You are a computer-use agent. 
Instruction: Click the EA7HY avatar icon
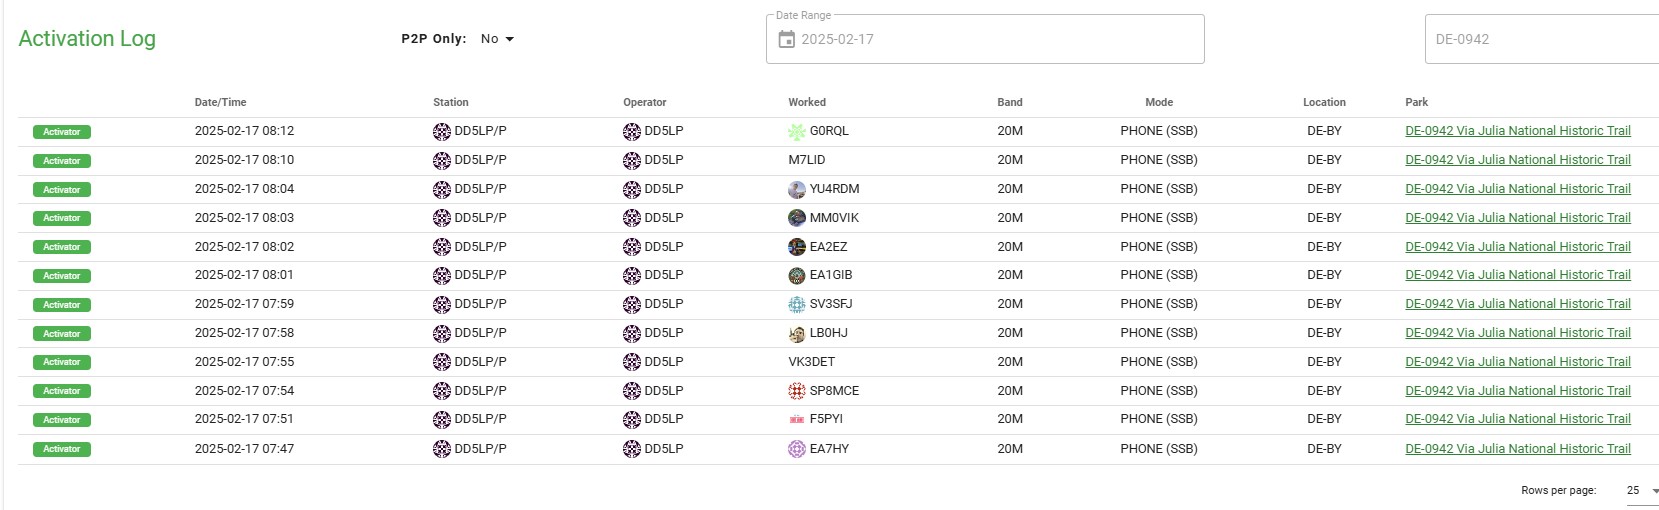pyautogui.click(x=797, y=449)
